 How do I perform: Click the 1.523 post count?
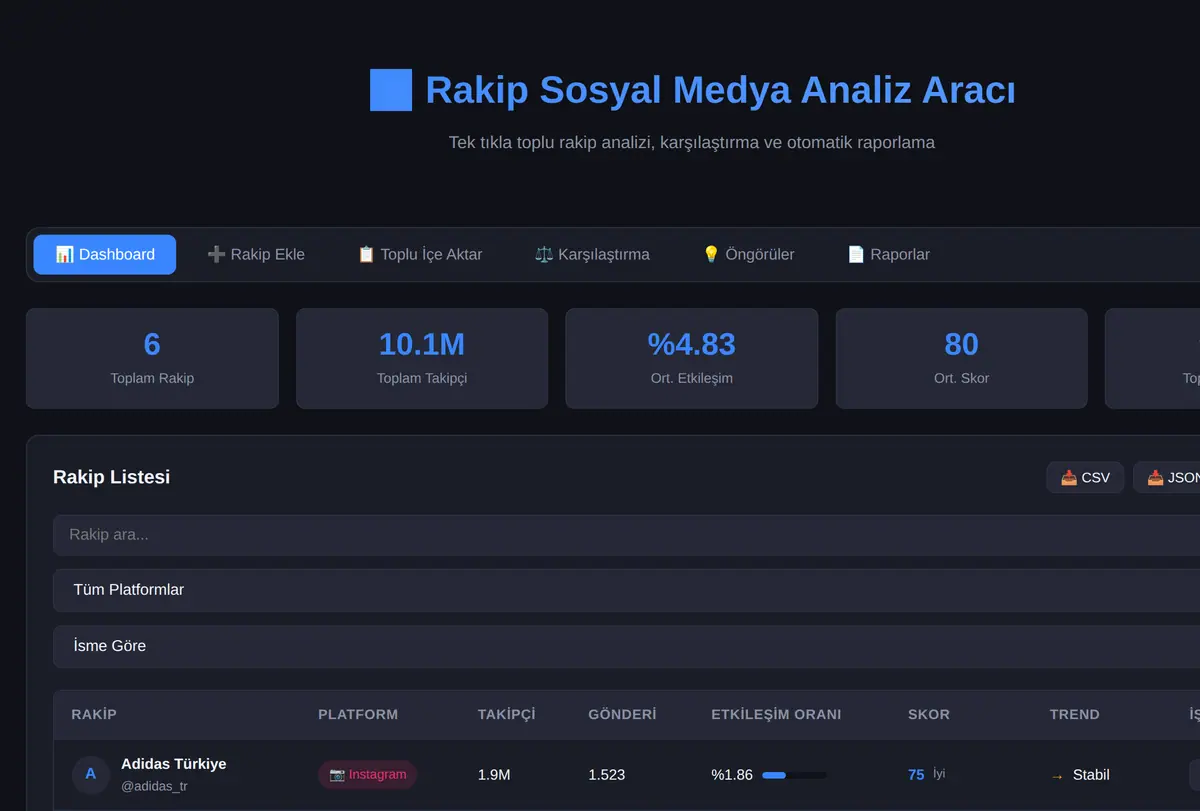click(607, 774)
